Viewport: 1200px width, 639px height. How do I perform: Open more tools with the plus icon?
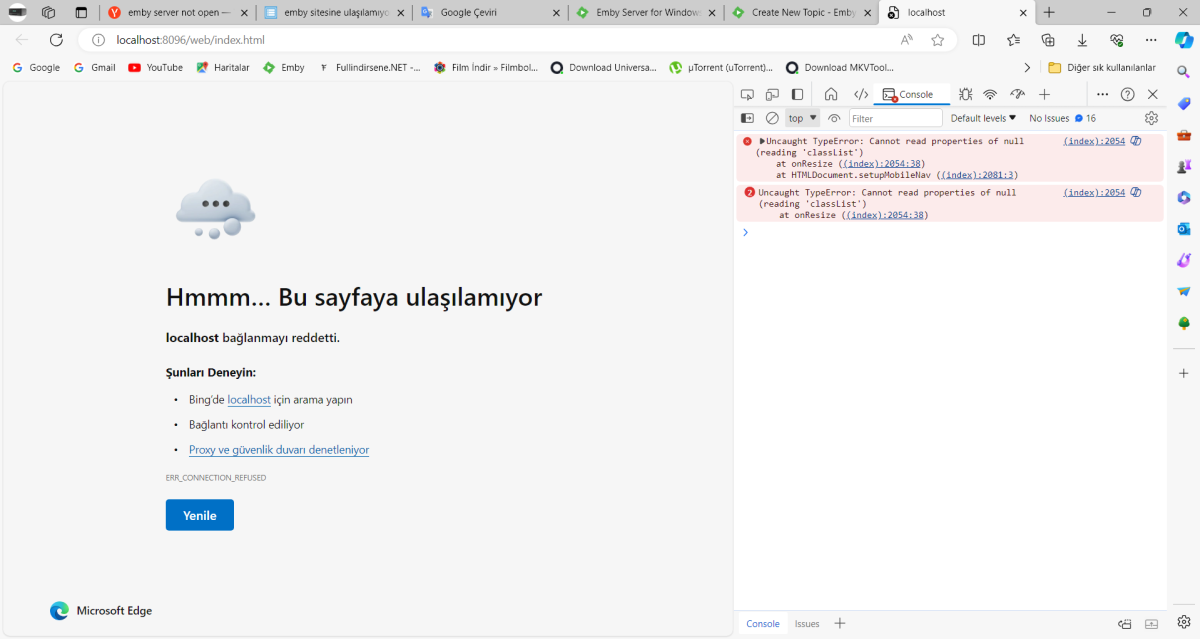tap(1044, 93)
